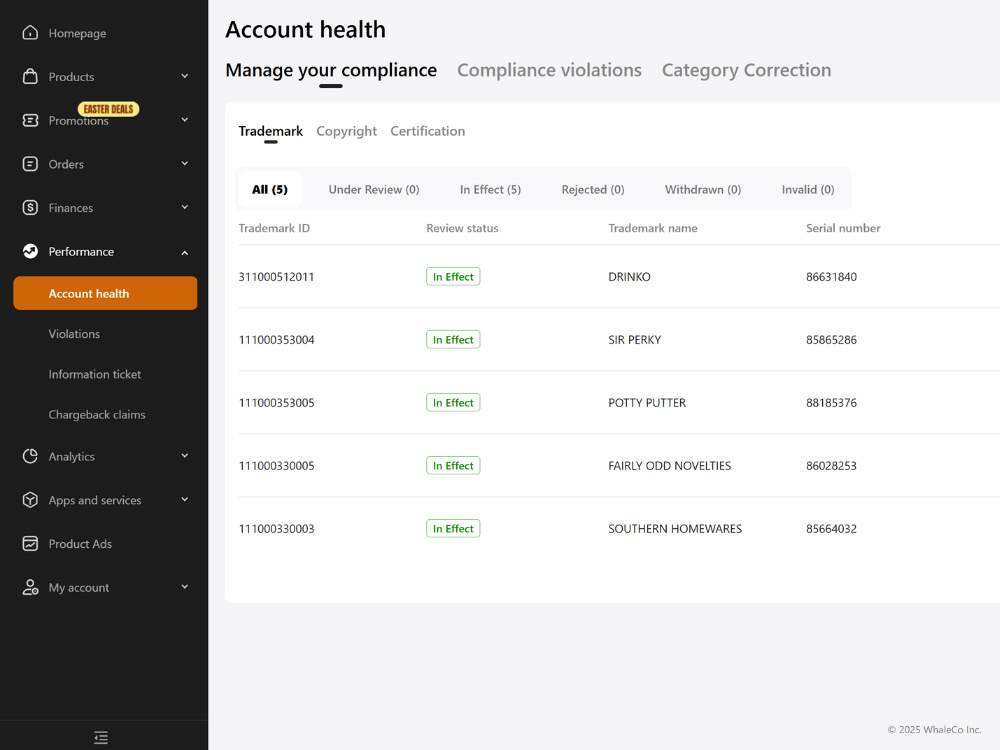Click In Effect badge for SIR PERKY
1000x750 pixels.
(453, 340)
